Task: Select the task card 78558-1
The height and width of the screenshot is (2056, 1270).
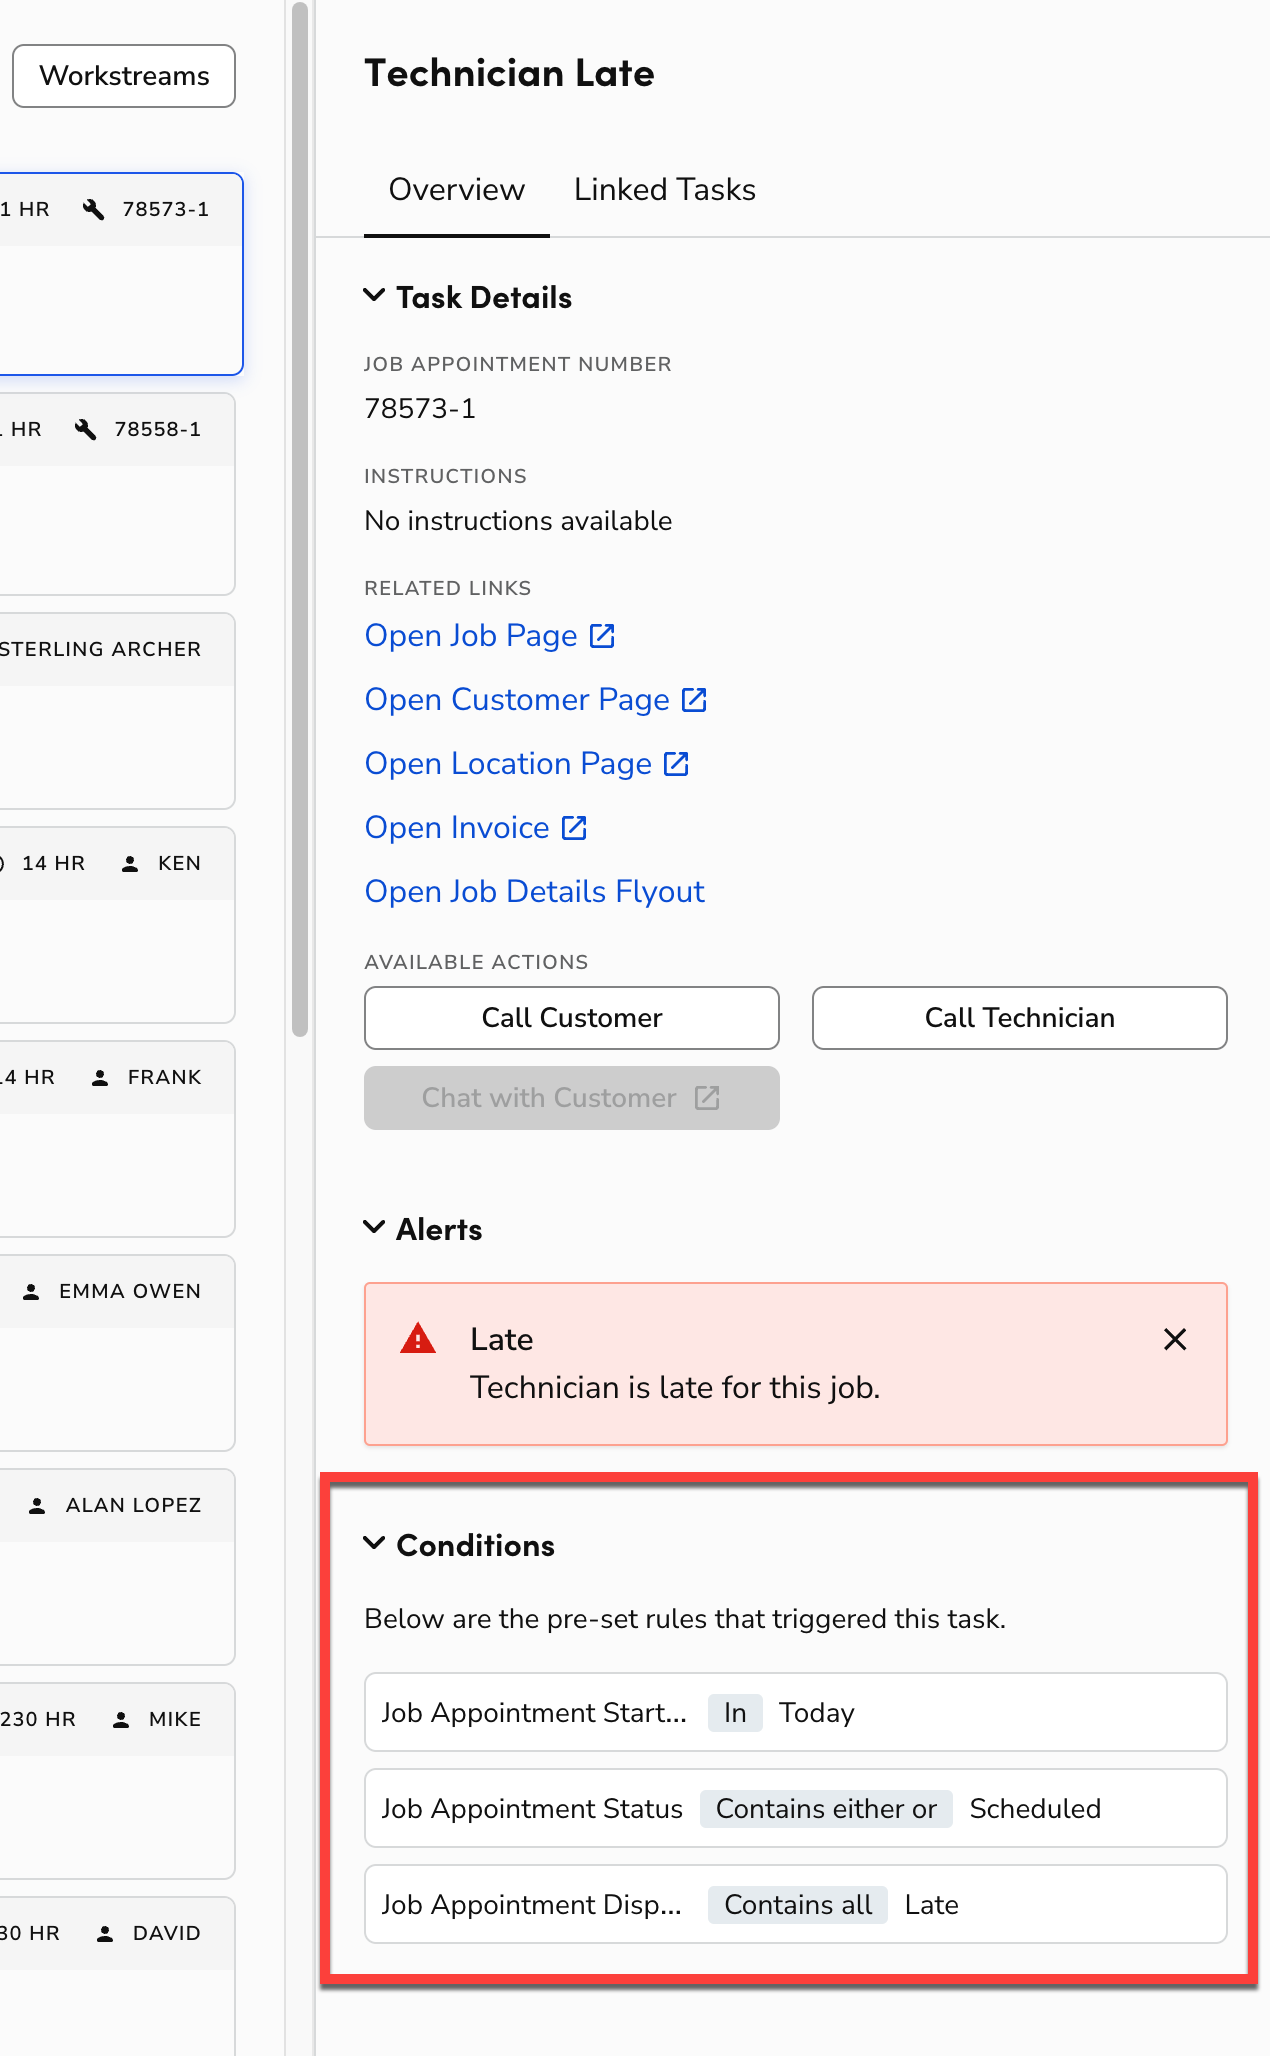Action: (x=118, y=494)
